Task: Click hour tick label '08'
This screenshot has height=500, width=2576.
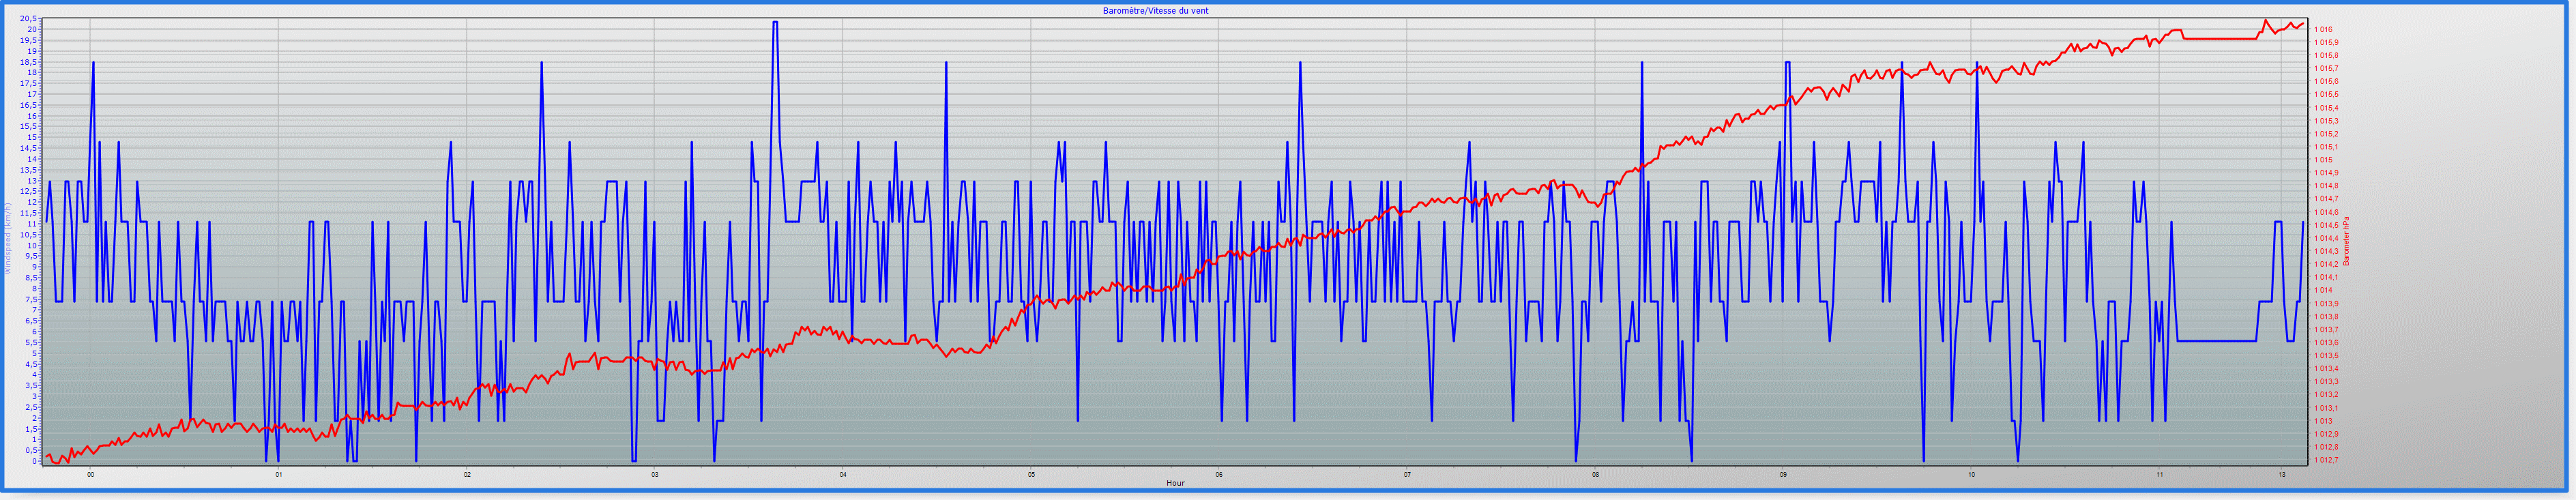Action: tap(1595, 475)
